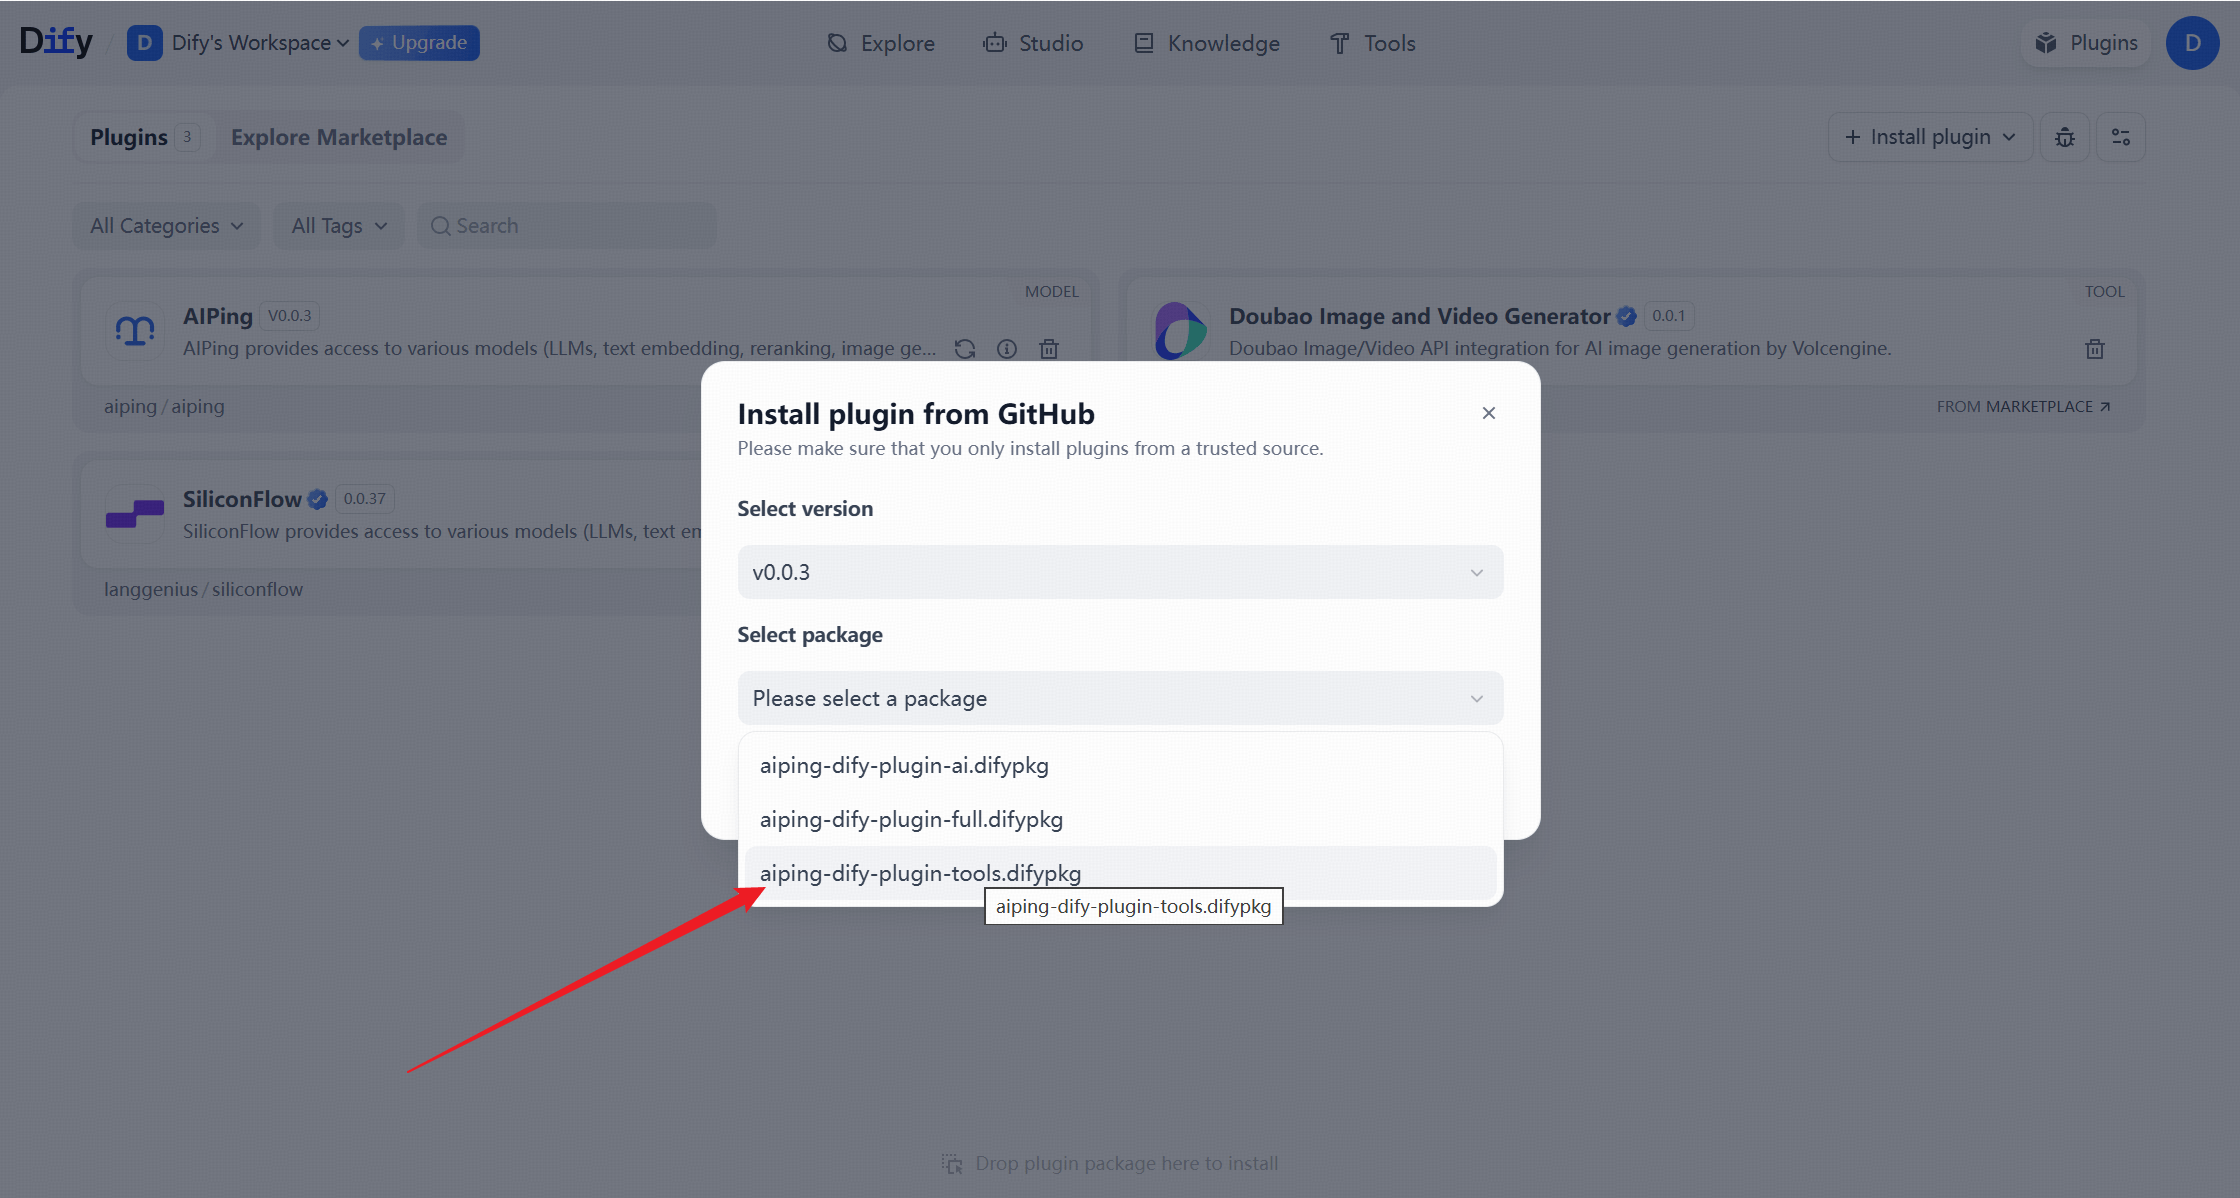This screenshot has width=2240, height=1198.
Task: Open the Install plugin dropdown
Action: click(1929, 138)
